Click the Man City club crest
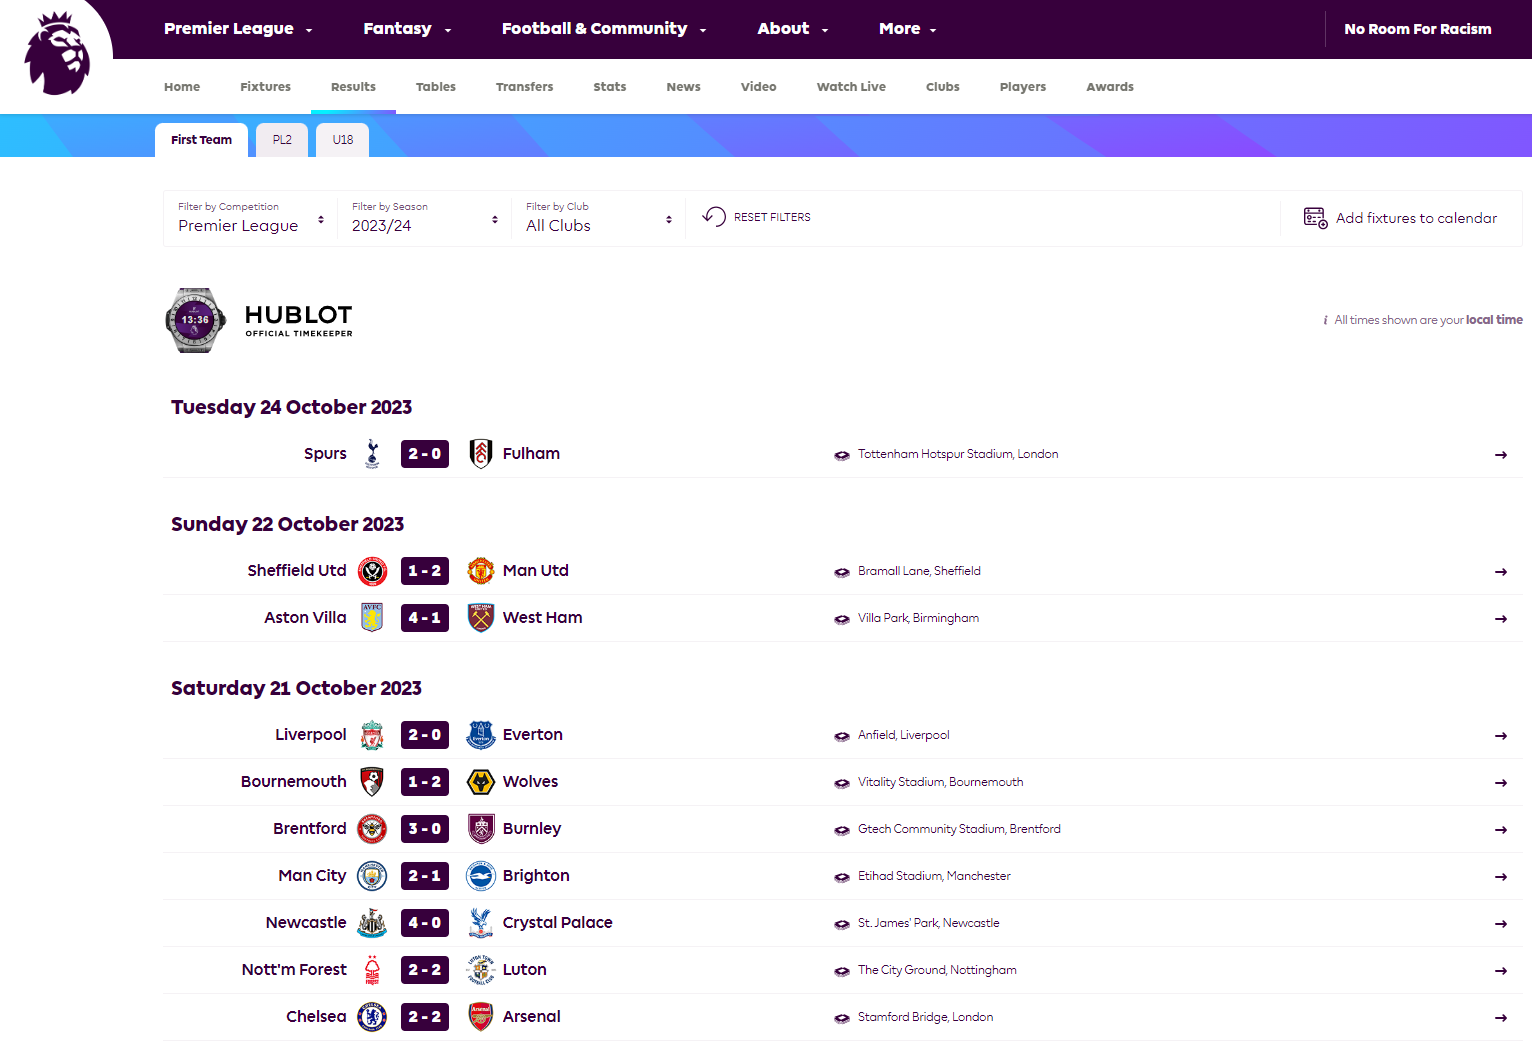 [x=372, y=876]
